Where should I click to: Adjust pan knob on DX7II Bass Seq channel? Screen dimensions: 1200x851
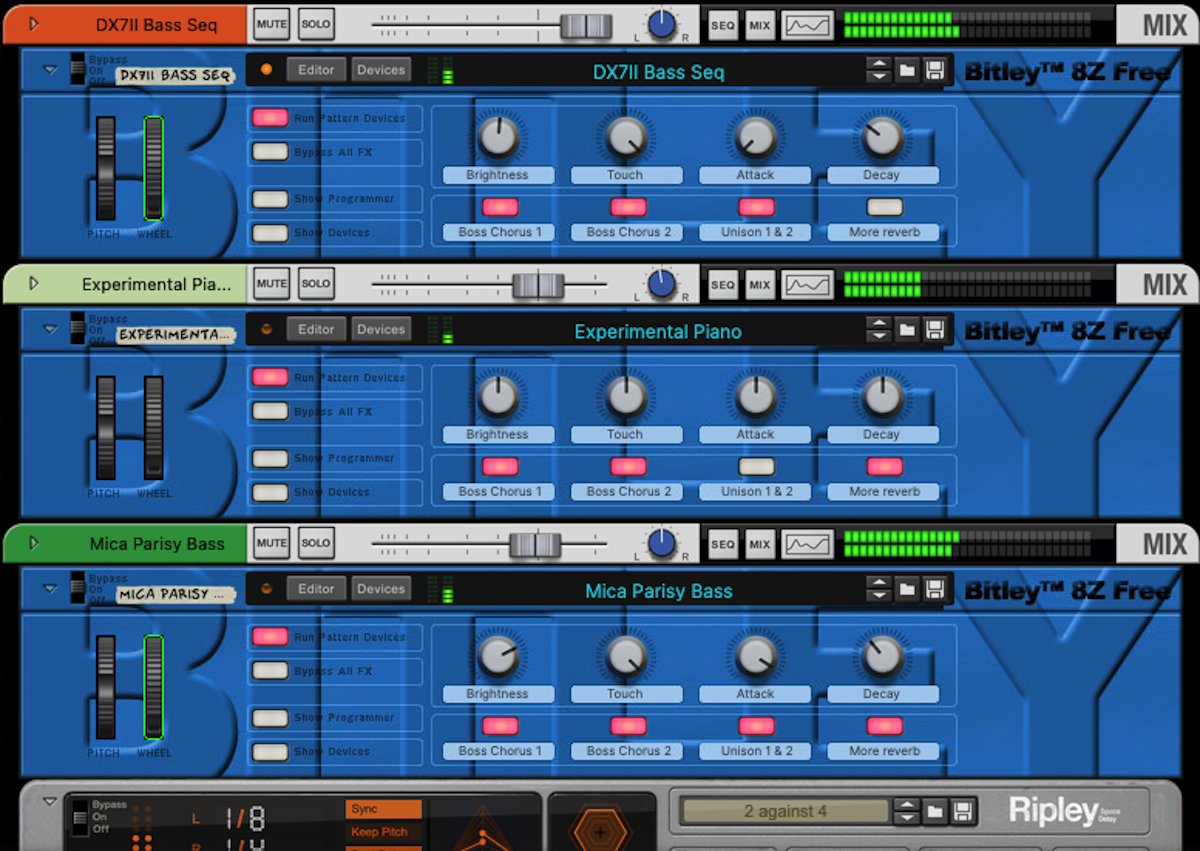661,23
